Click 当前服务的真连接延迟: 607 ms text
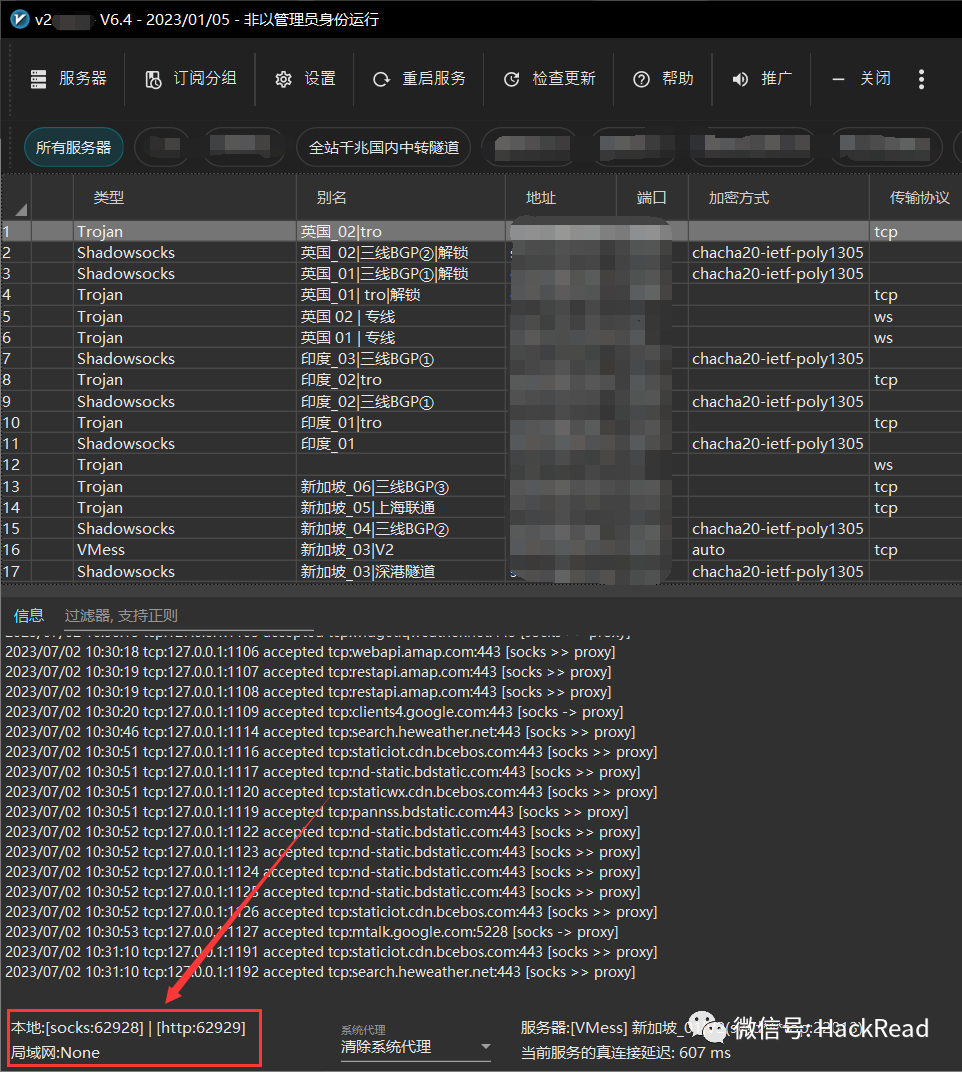The height and width of the screenshot is (1072, 962). (626, 1053)
